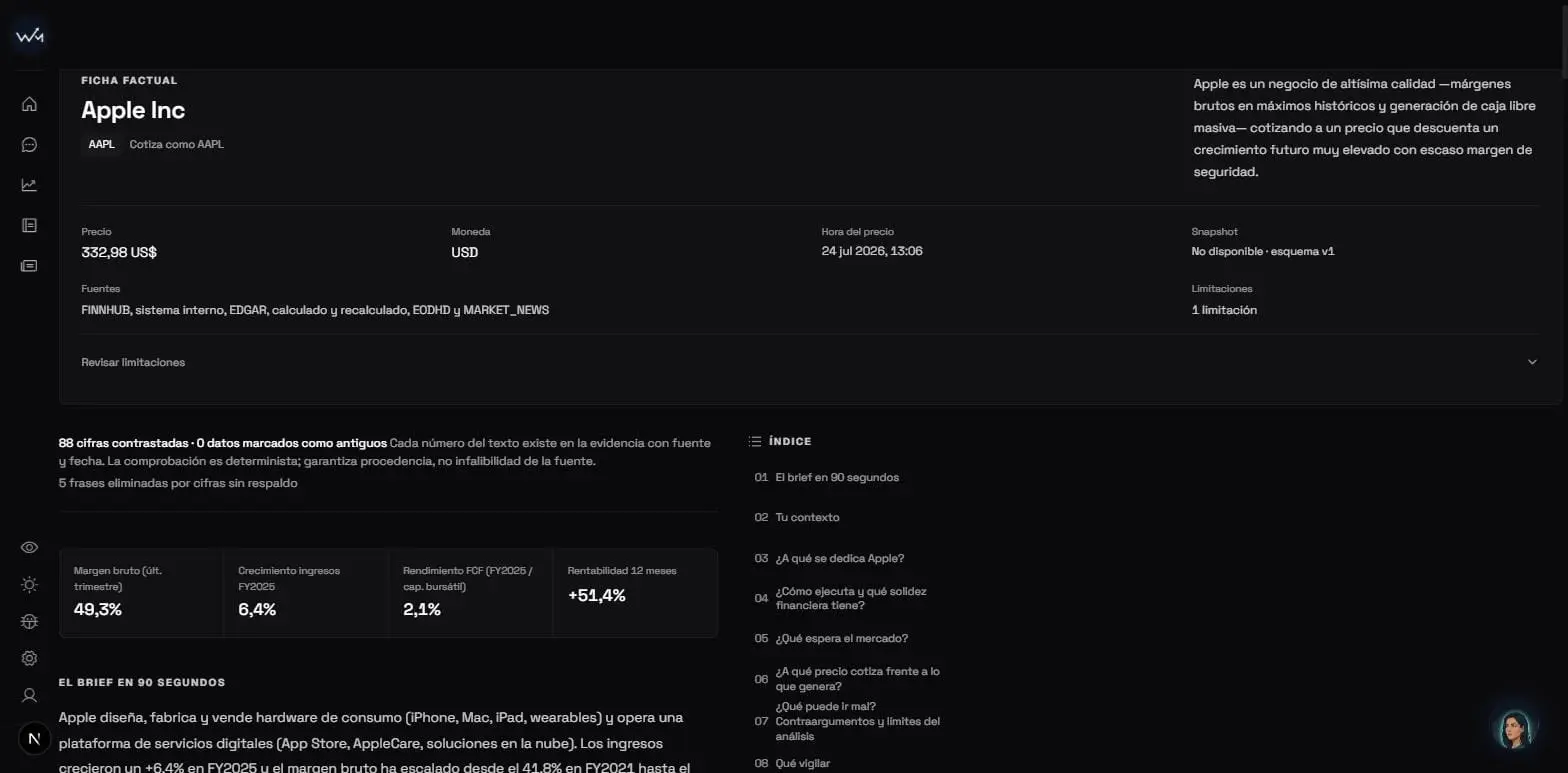Jump to Qué vigilar index entry

802,763
